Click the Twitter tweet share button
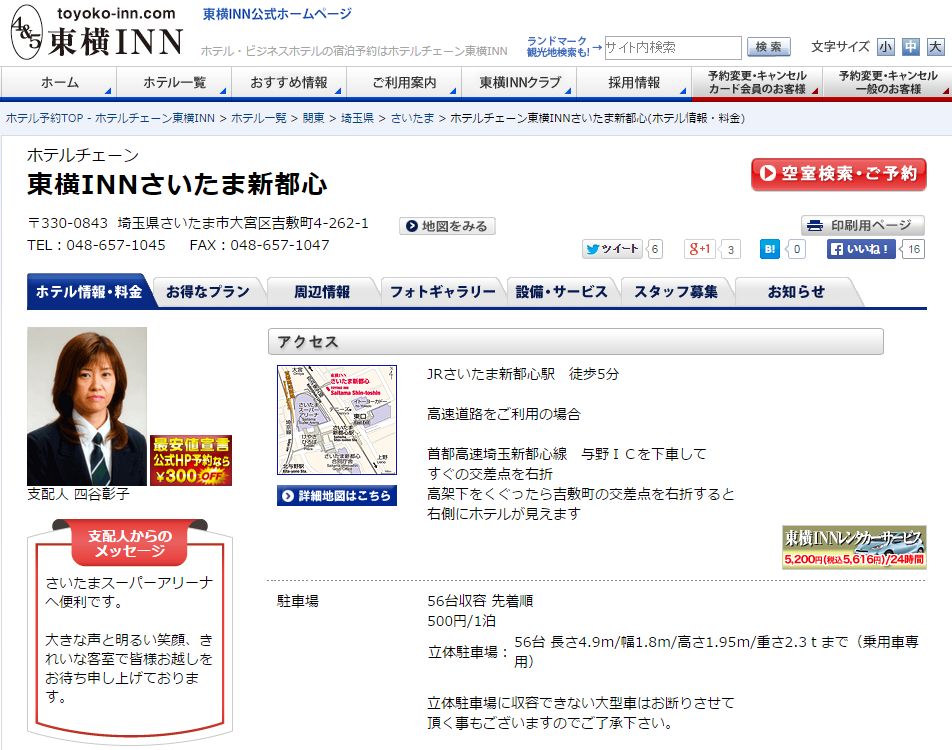This screenshot has width=952, height=750. click(x=612, y=249)
